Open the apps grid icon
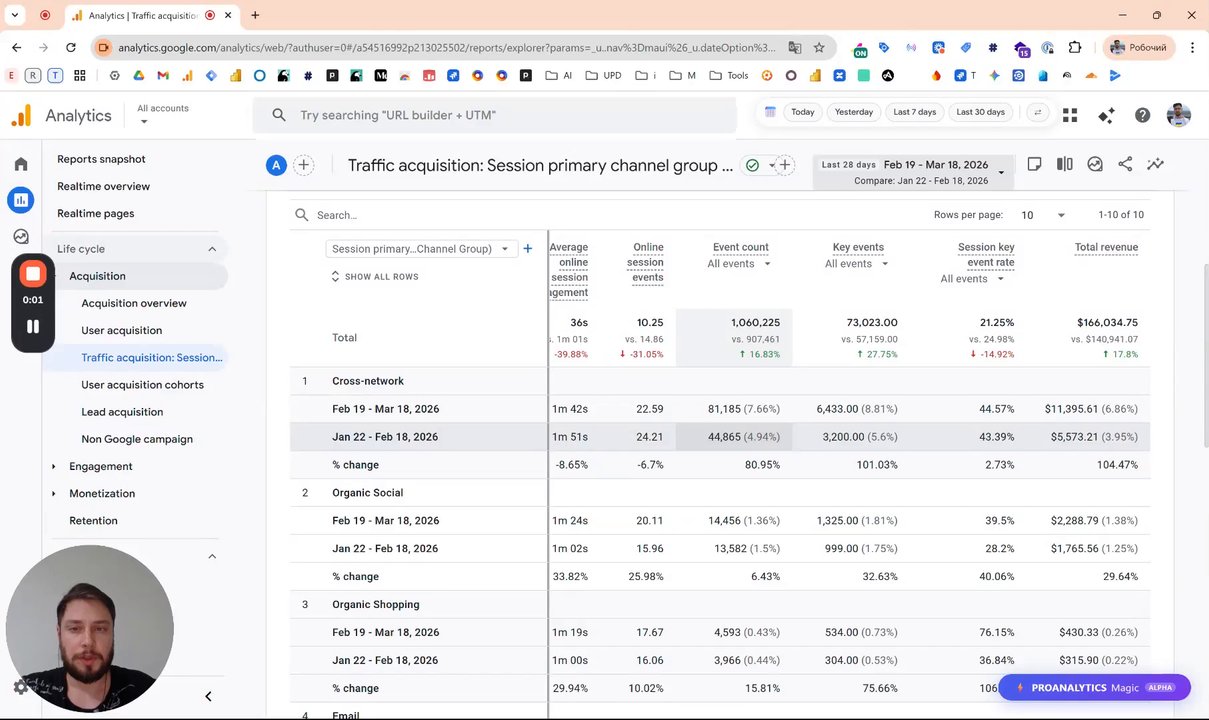This screenshot has width=1209, height=720. tap(1070, 115)
